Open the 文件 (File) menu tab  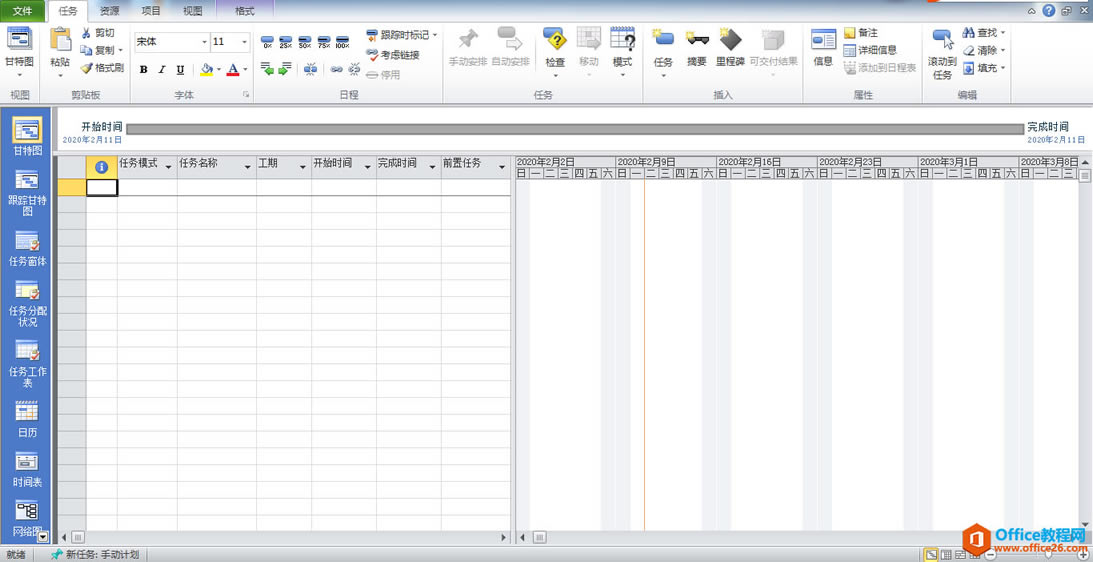click(22, 11)
